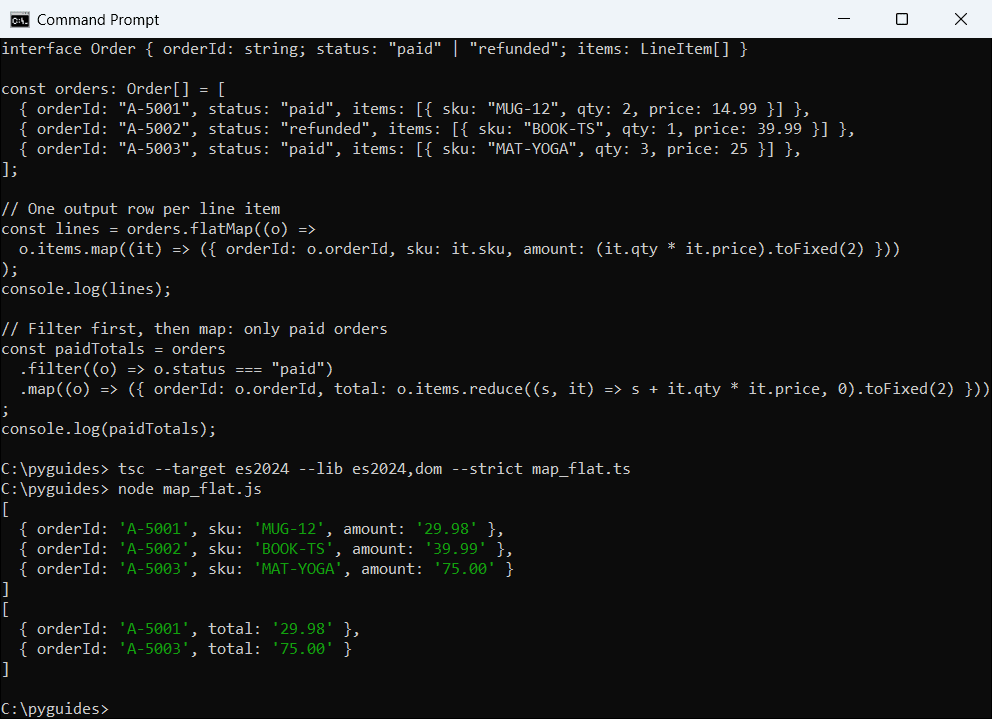Screen dimensions: 992x719
Task: Click the final 'C:\pyguides>' prompt
Action: [x=55, y=708]
